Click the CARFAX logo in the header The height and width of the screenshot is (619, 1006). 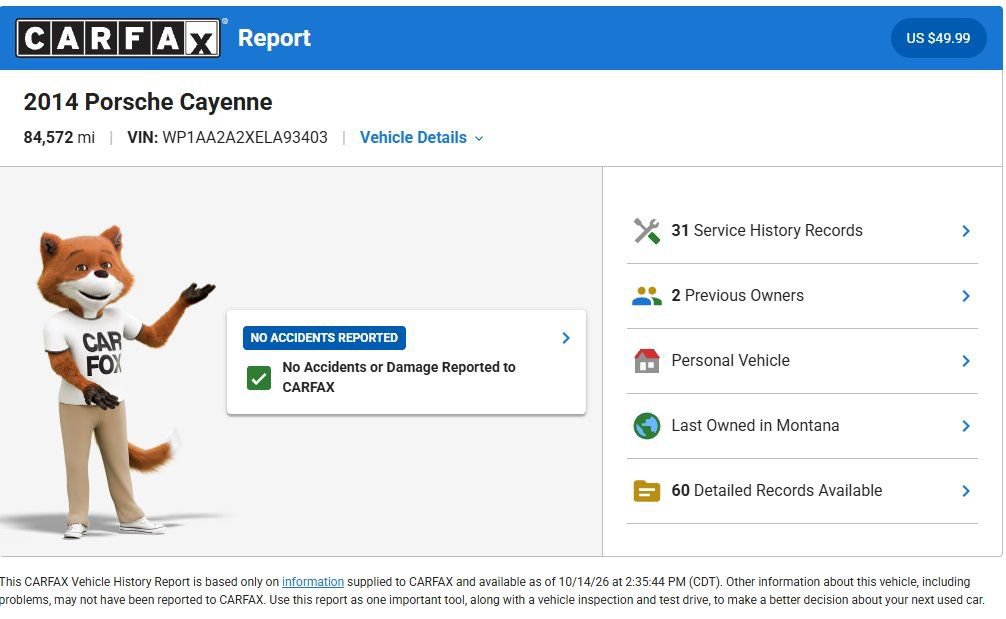point(118,38)
